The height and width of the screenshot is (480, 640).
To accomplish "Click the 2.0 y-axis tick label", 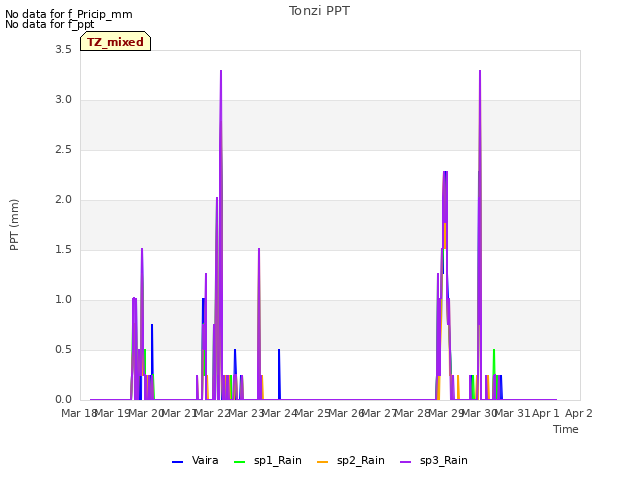I will (x=63, y=200).
